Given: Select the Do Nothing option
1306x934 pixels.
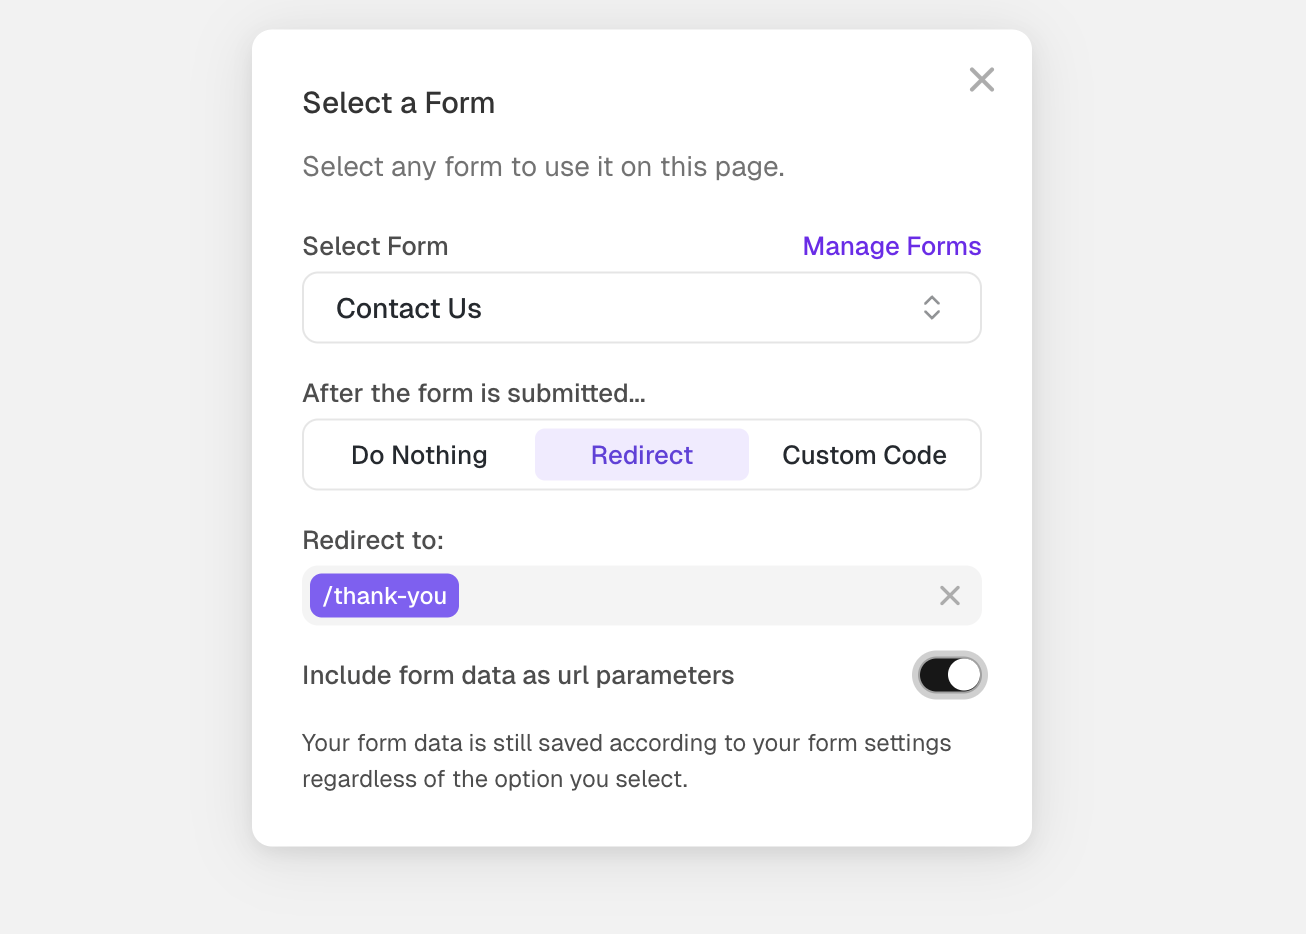Looking at the screenshot, I should [x=419, y=455].
